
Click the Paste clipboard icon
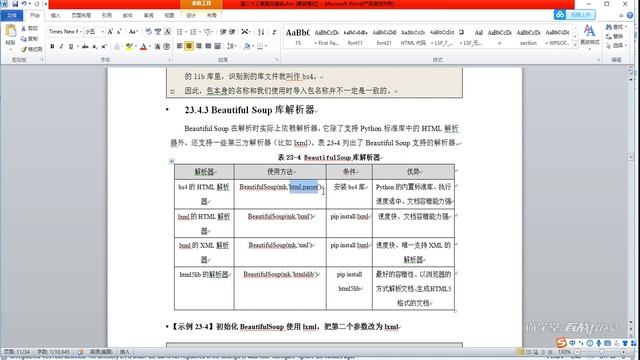pyautogui.click(x=10, y=31)
